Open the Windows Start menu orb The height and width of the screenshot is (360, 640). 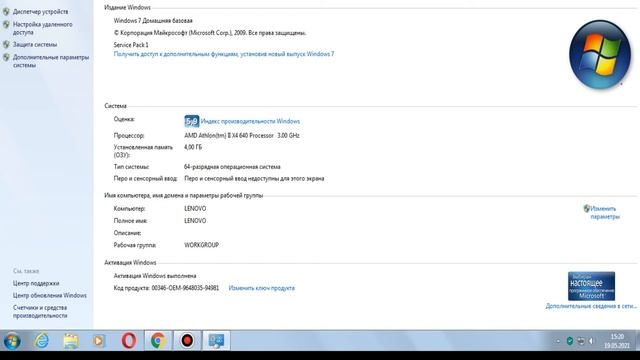pyautogui.click(x=12, y=340)
